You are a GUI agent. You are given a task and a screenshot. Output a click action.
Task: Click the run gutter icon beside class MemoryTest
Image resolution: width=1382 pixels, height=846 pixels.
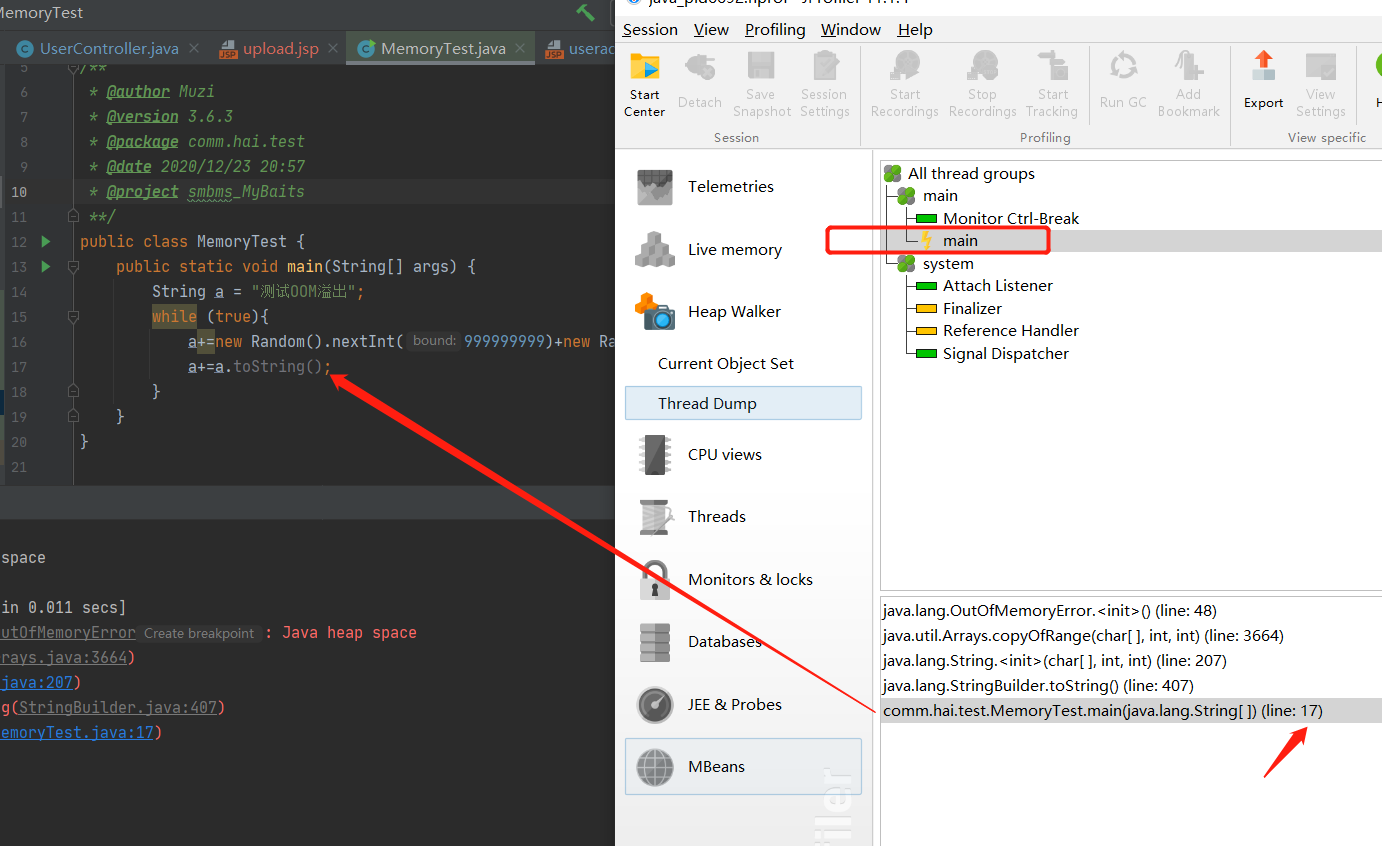(x=45, y=241)
